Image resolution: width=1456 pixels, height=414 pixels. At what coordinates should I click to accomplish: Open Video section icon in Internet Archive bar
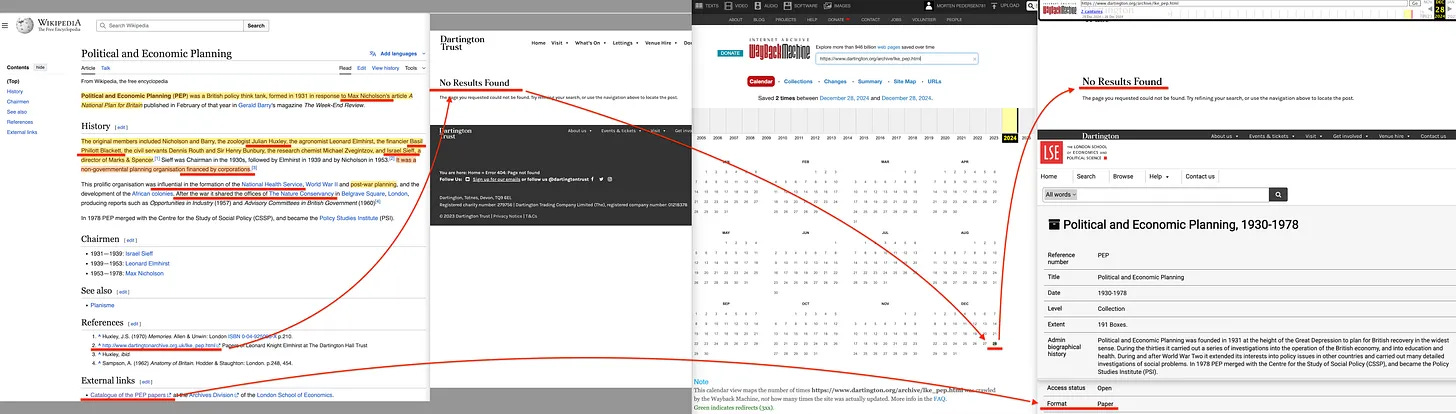pyautogui.click(x=728, y=6)
